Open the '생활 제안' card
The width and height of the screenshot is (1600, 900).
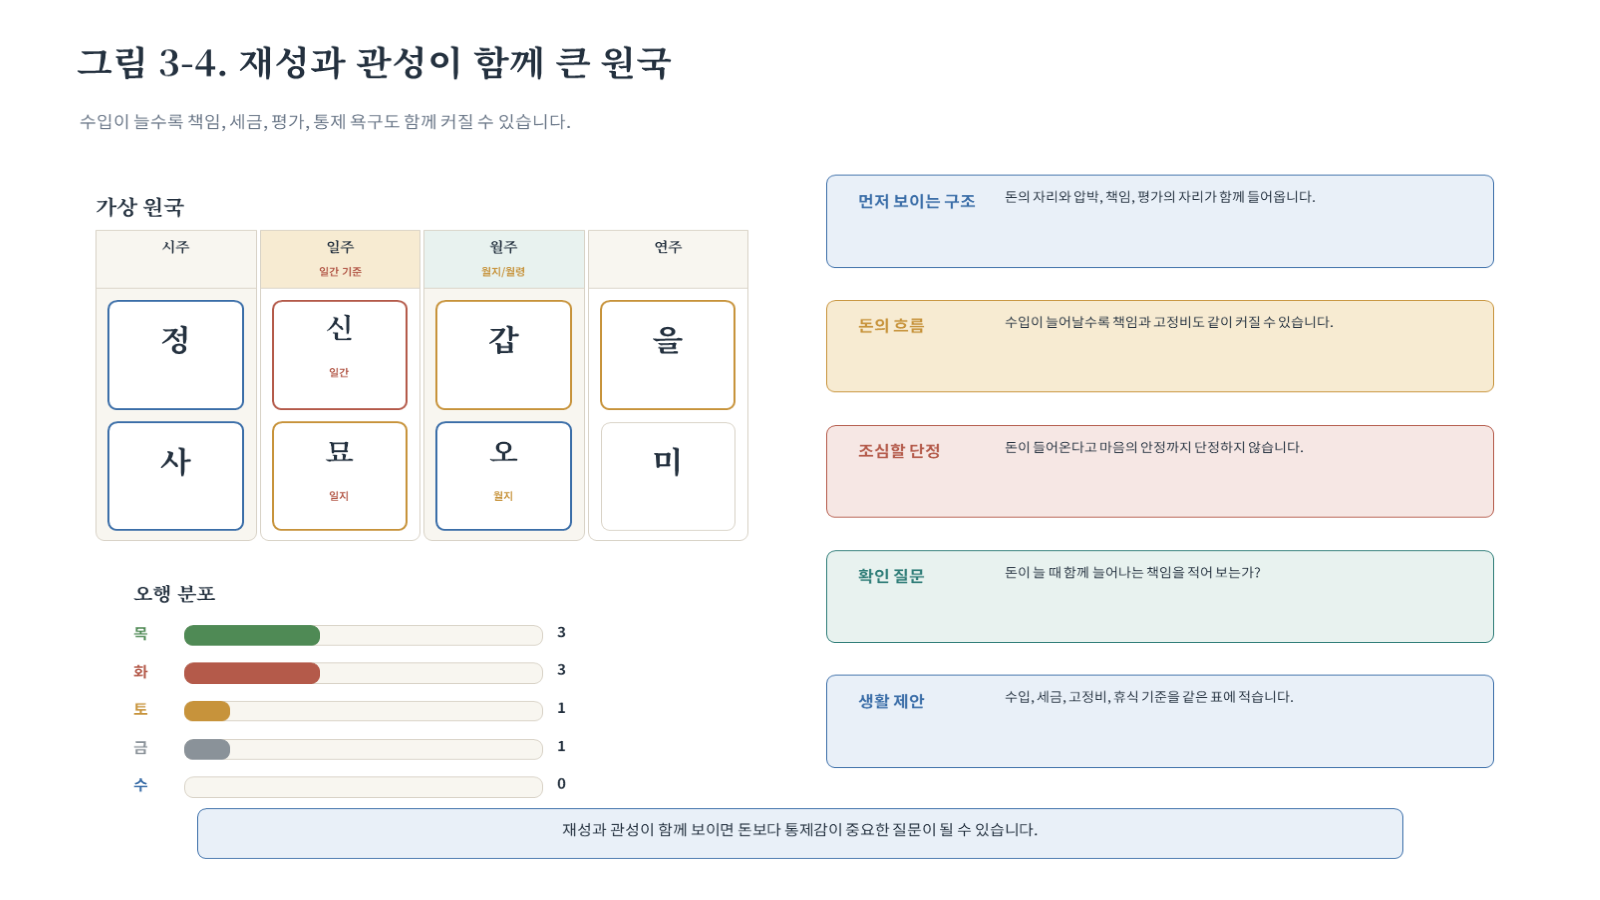tap(1160, 722)
